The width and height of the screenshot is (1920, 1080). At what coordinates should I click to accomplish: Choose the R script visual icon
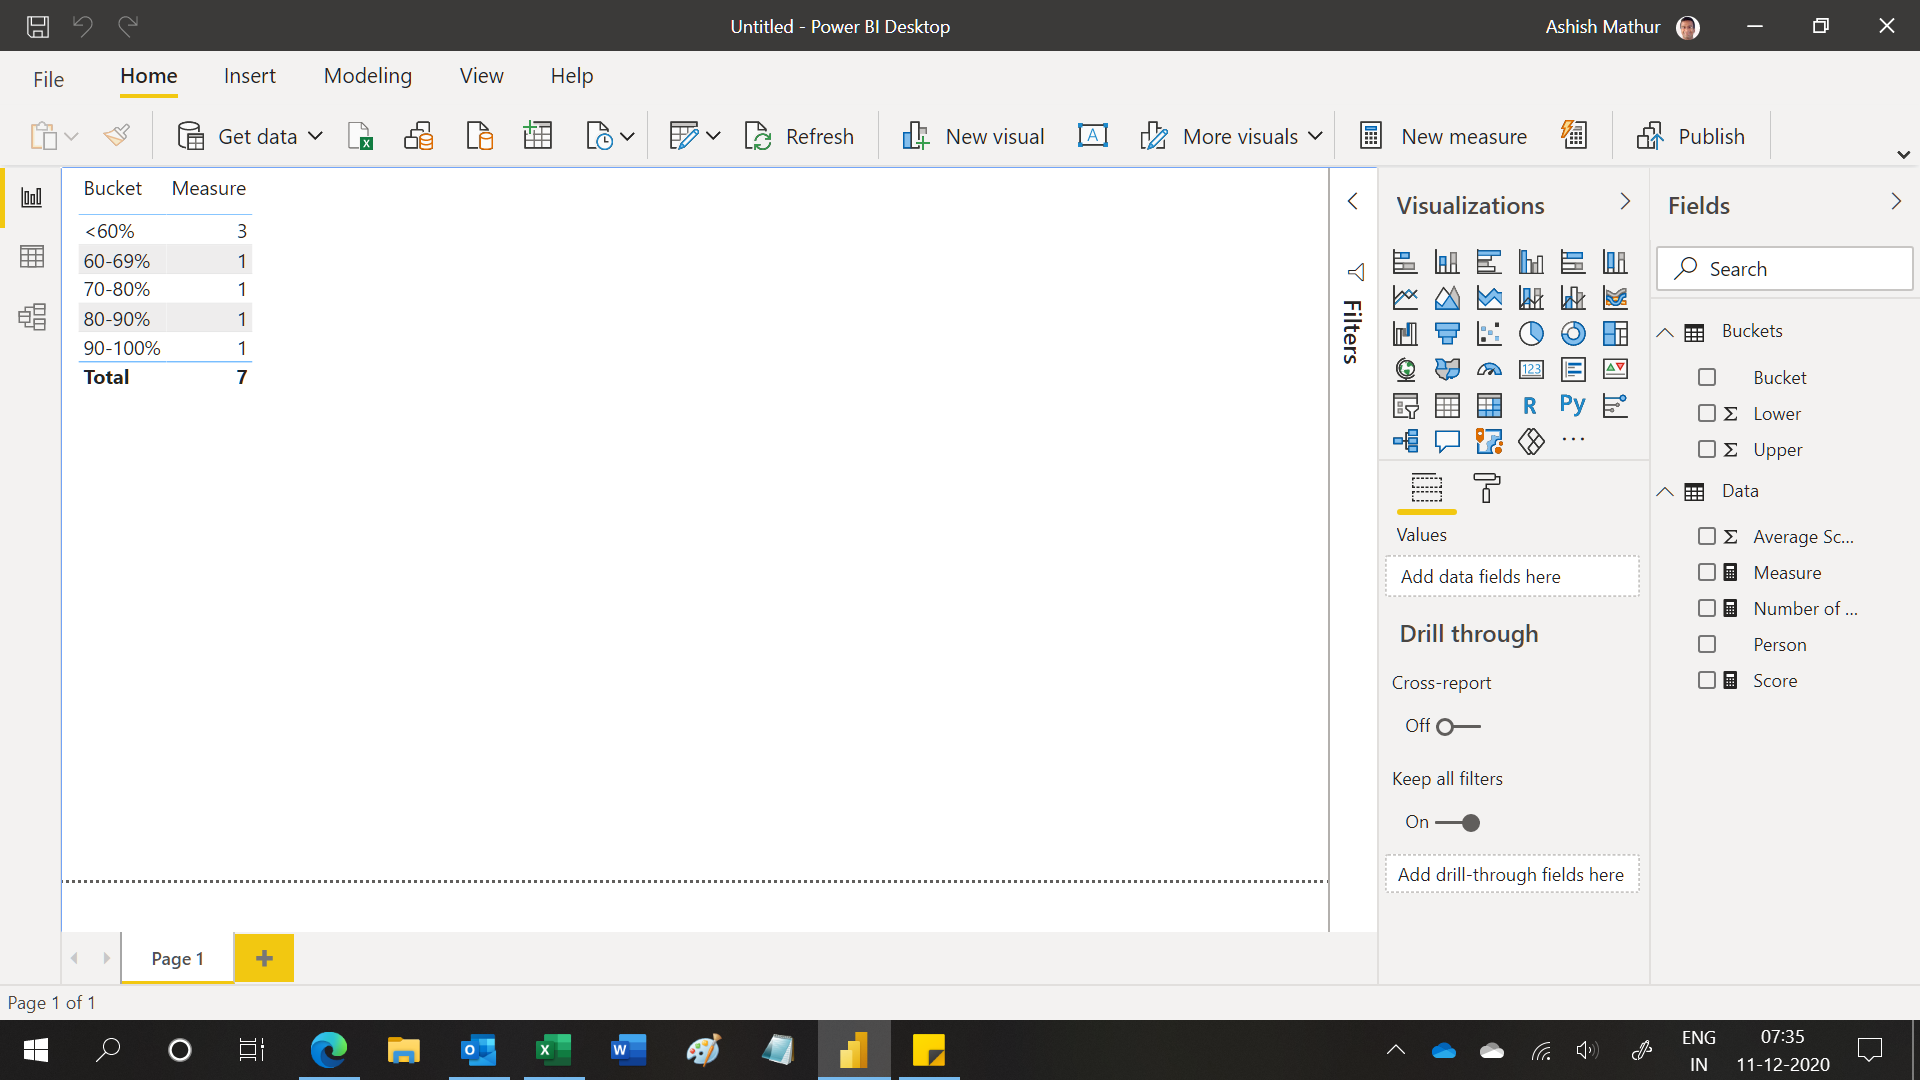1531,406
